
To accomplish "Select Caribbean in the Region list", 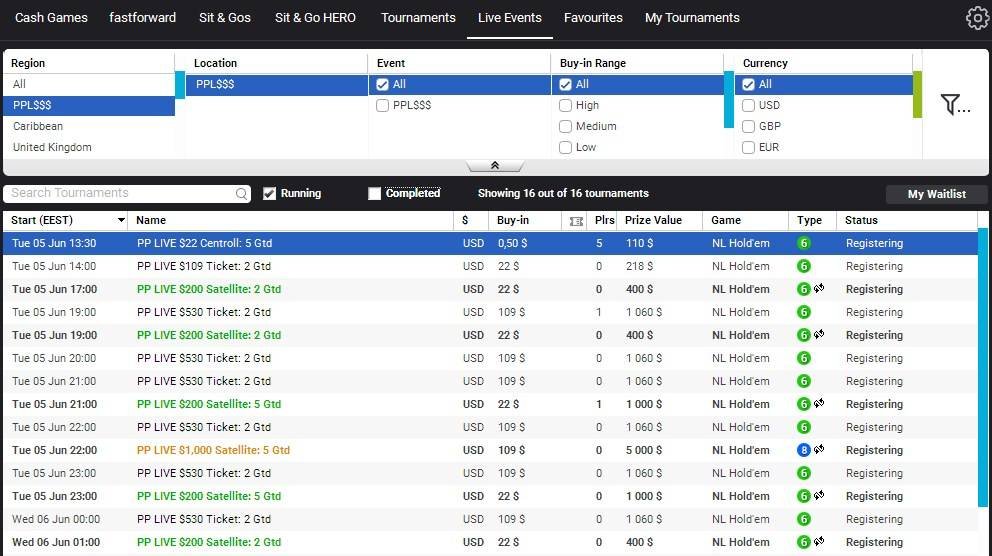I will point(38,127).
